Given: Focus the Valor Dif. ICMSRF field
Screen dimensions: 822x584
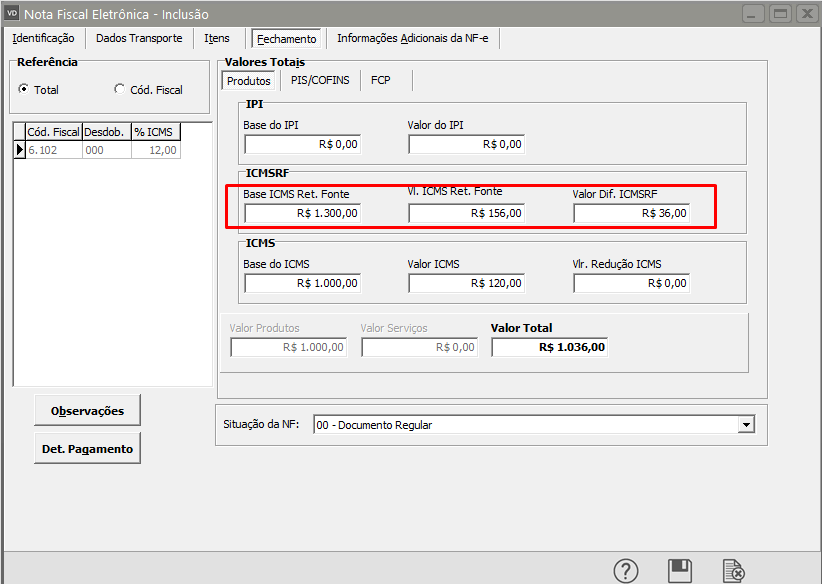Looking at the screenshot, I should coord(631,213).
